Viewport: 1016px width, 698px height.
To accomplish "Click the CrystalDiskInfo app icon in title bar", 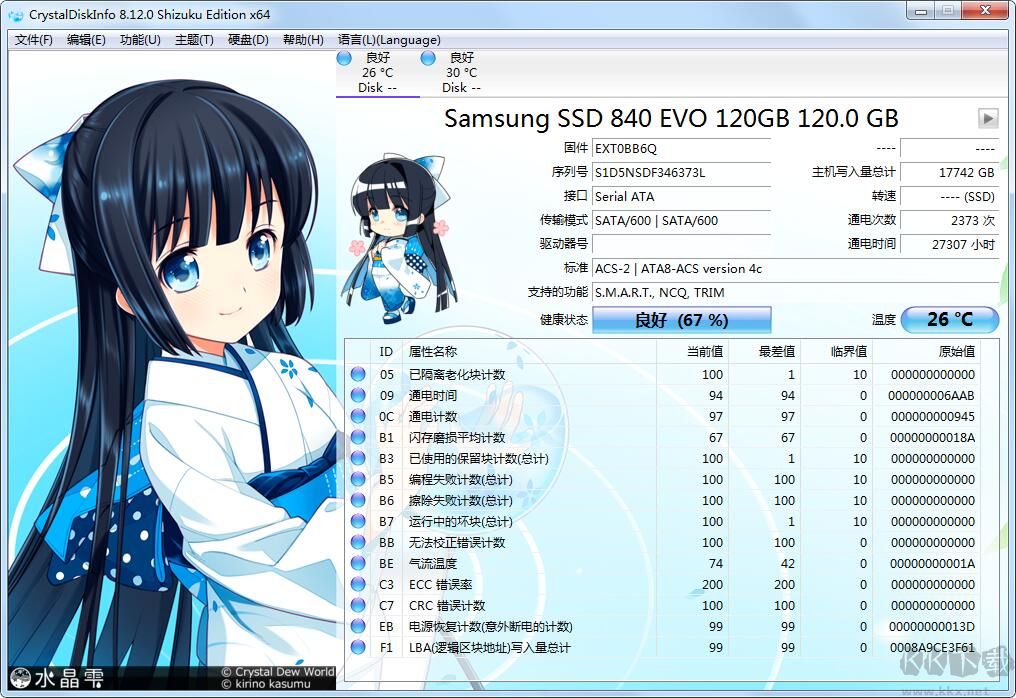I will (x=16, y=15).
